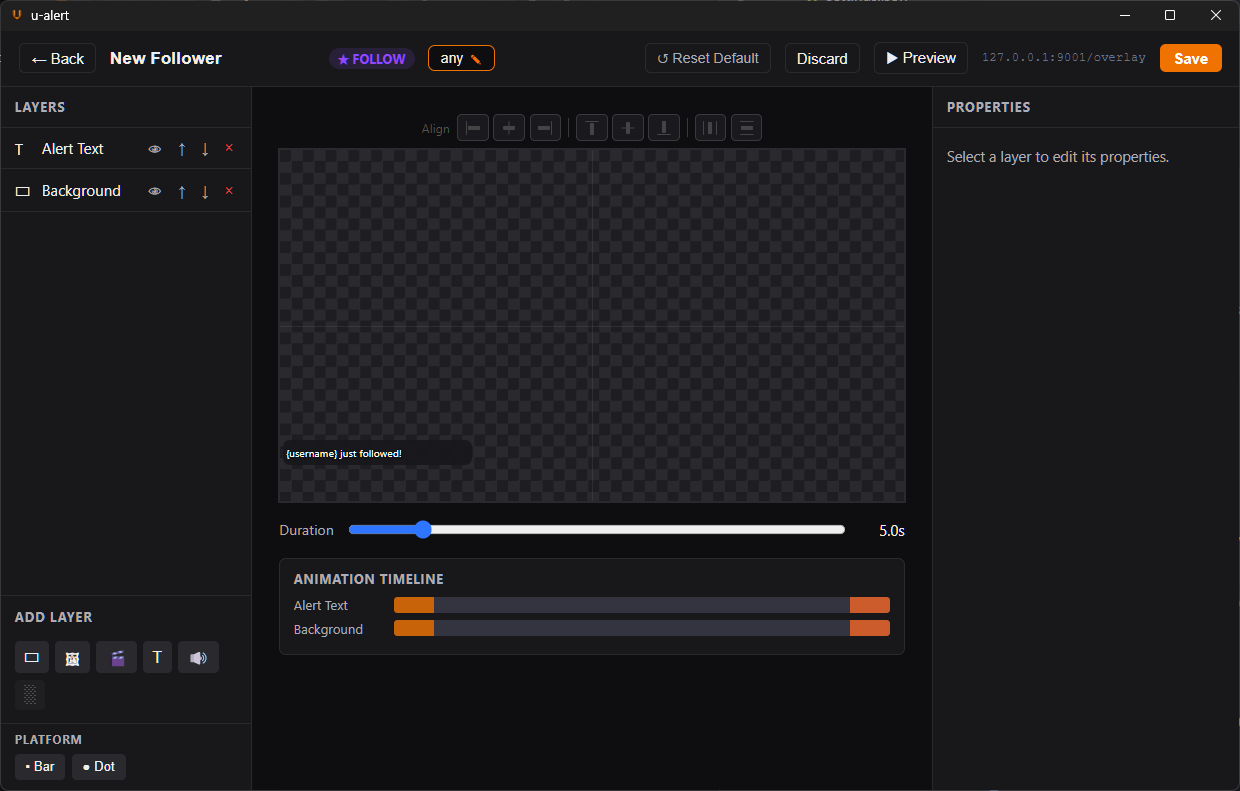Click the Alert Text outro segment in timeline
The width and height of the screenshot is (1240, 791).
coord(870,605)
